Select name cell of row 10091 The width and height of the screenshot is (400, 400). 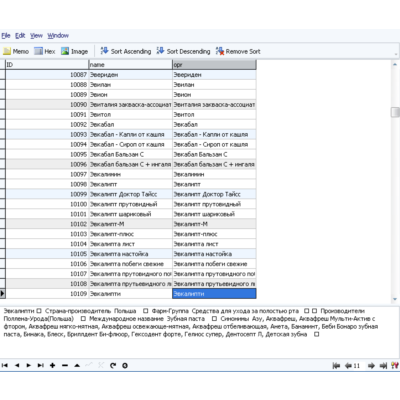click(x=131, y=114)
